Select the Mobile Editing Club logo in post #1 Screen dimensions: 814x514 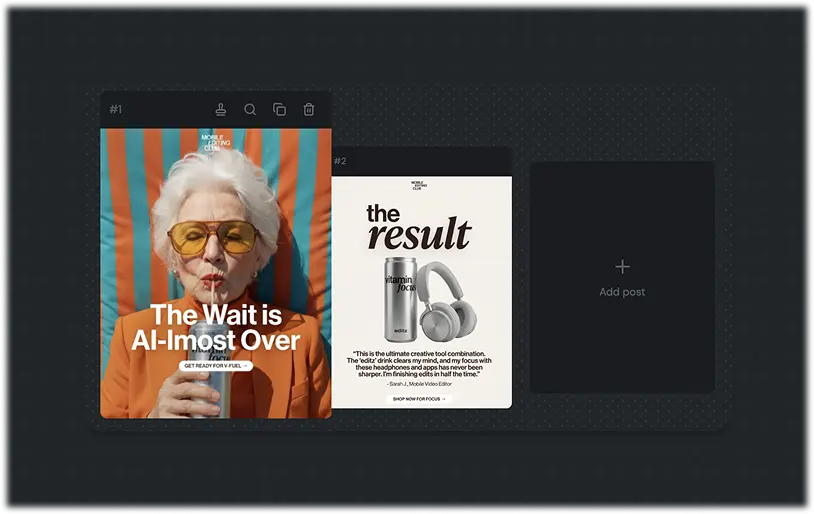tap(212, 143)
